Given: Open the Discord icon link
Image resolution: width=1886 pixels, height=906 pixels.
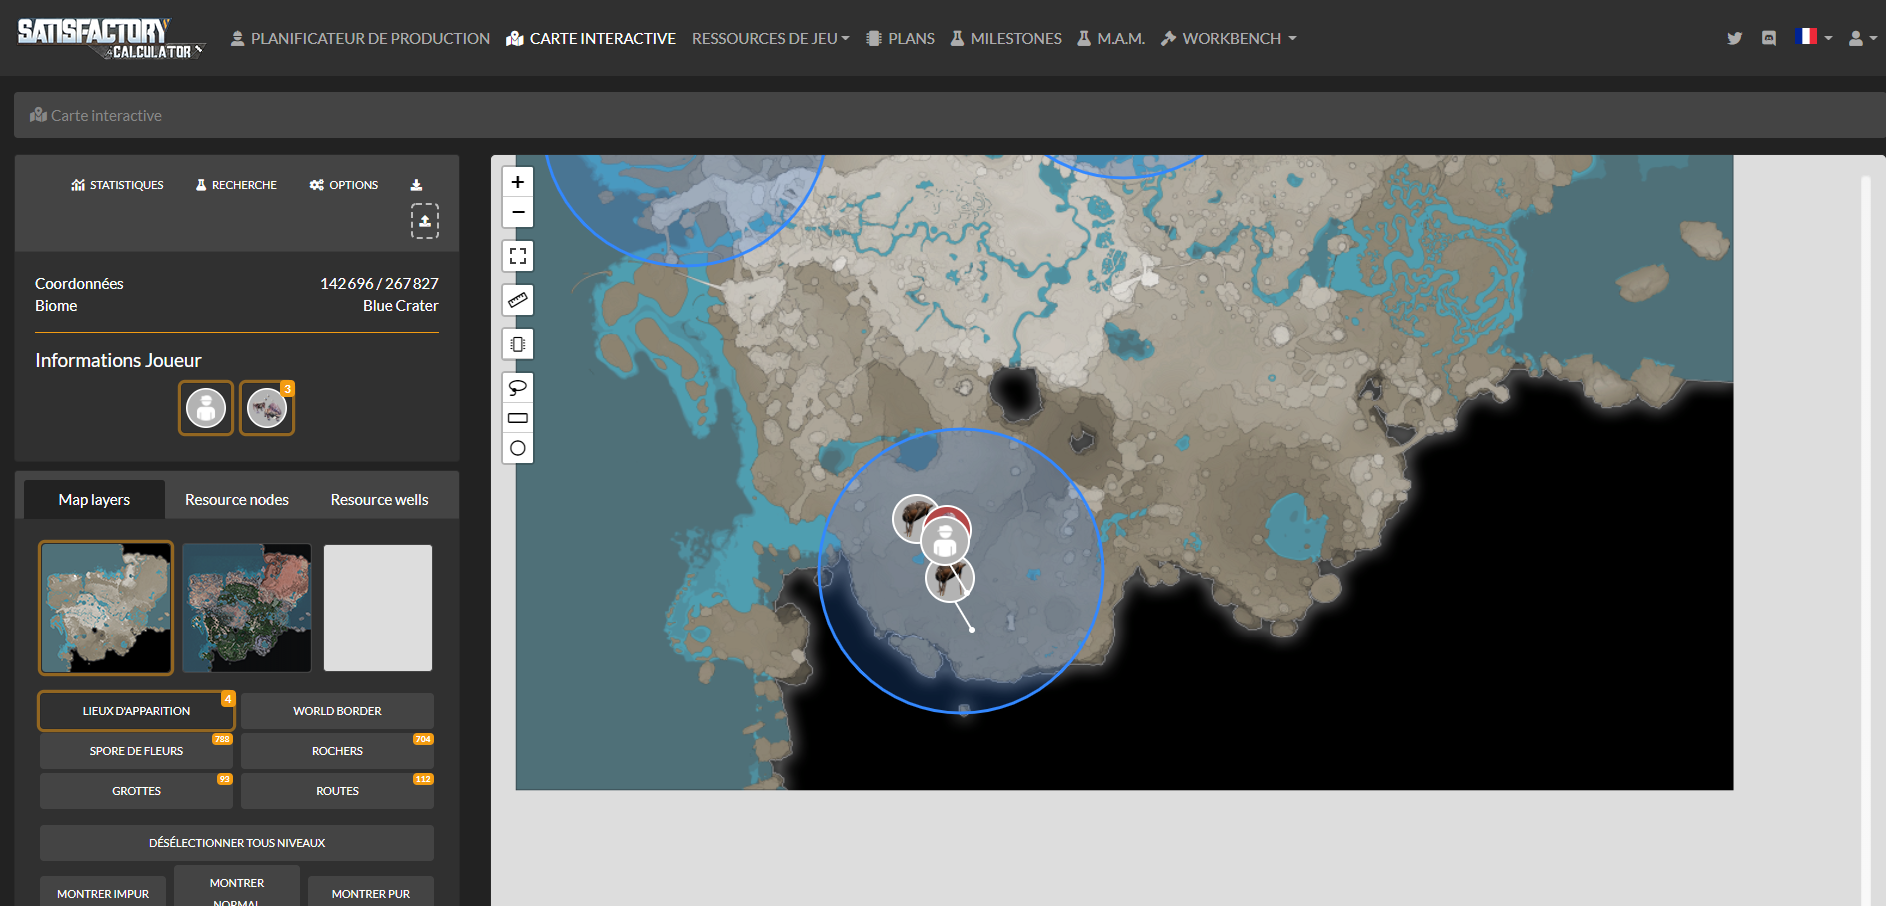Looking at the screenshot, I should click(1769, 38).
